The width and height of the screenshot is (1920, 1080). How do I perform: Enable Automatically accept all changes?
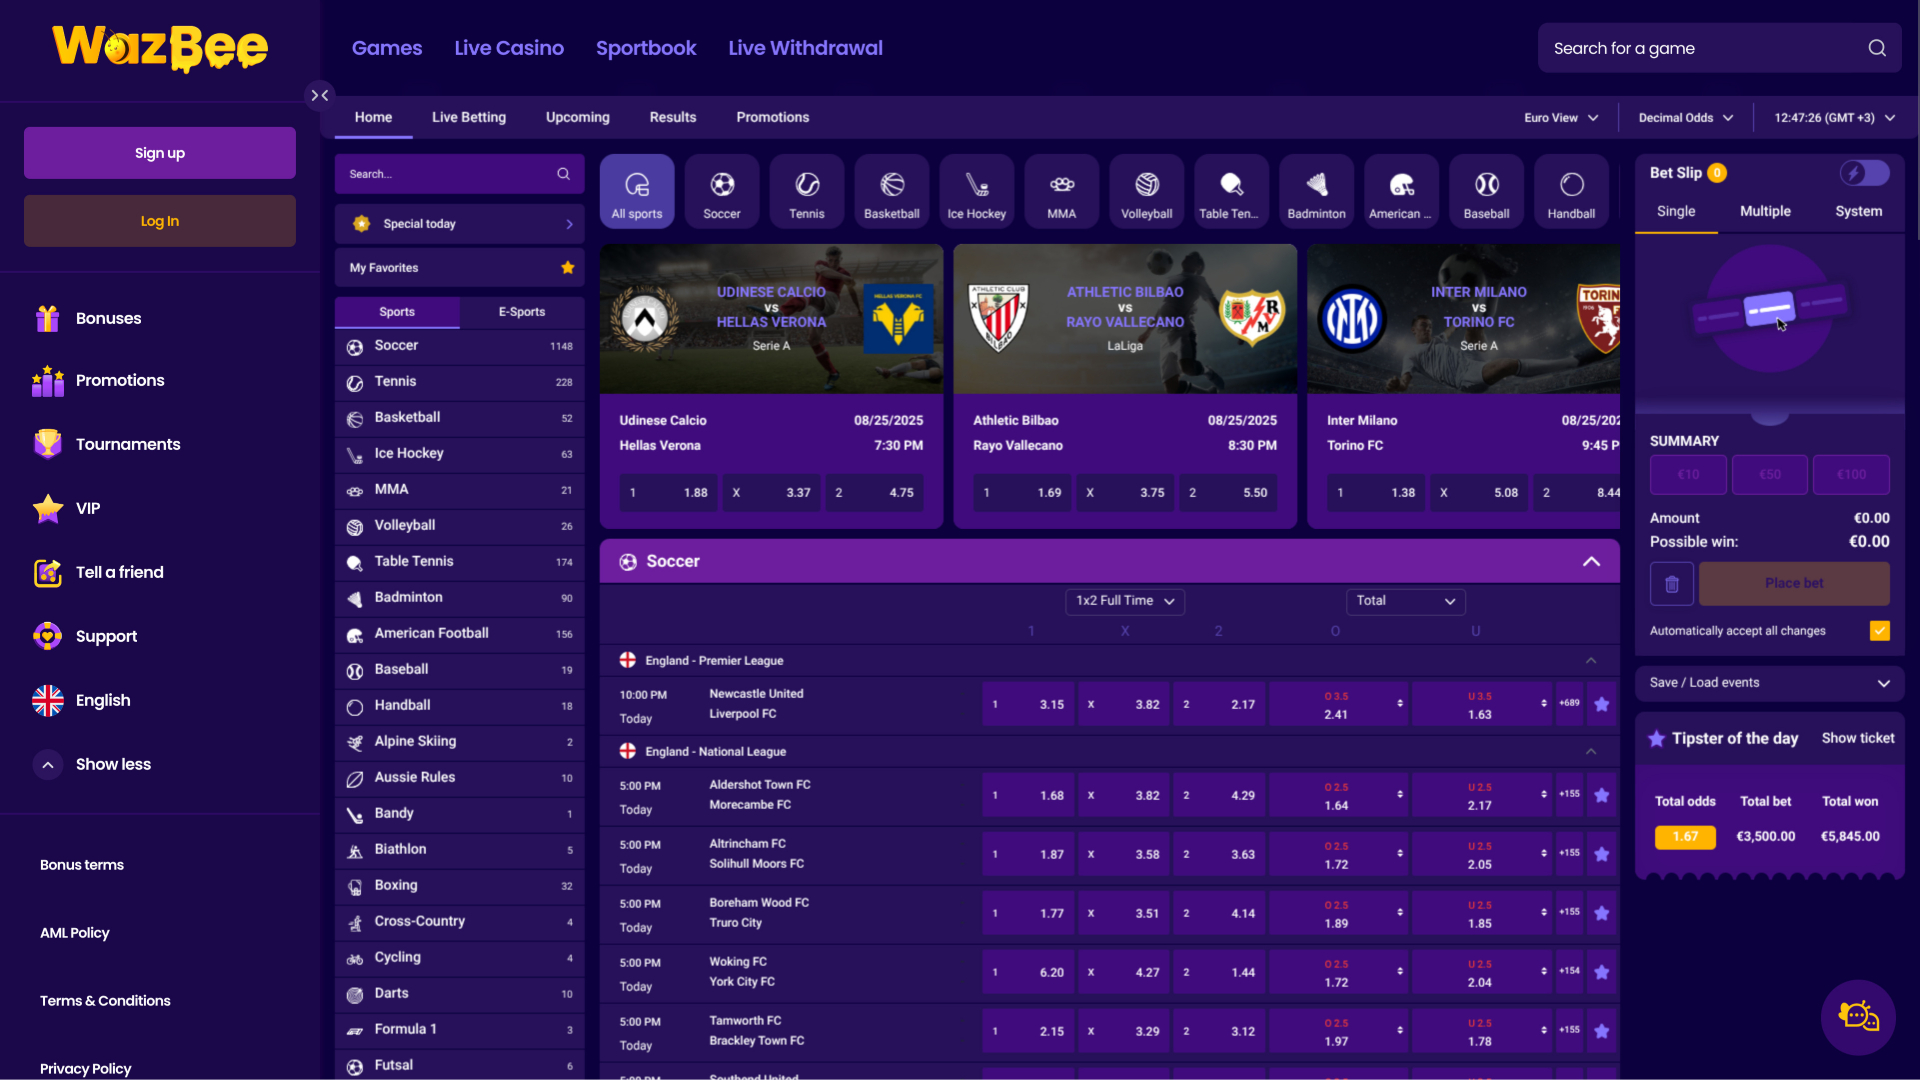1880,630
